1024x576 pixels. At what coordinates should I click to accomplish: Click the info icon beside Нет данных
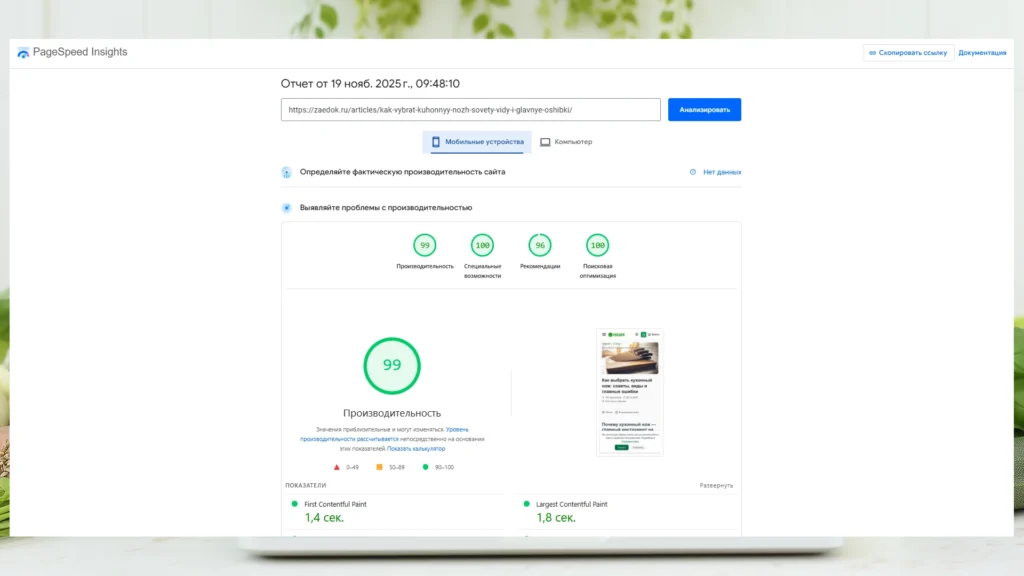tap(691, 171)
